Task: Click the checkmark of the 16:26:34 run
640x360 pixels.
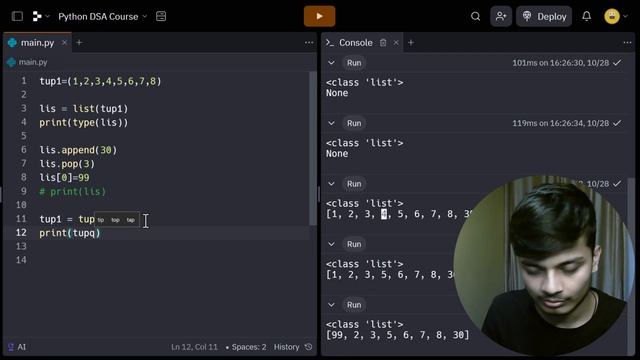Action: (x=617, y=123)
